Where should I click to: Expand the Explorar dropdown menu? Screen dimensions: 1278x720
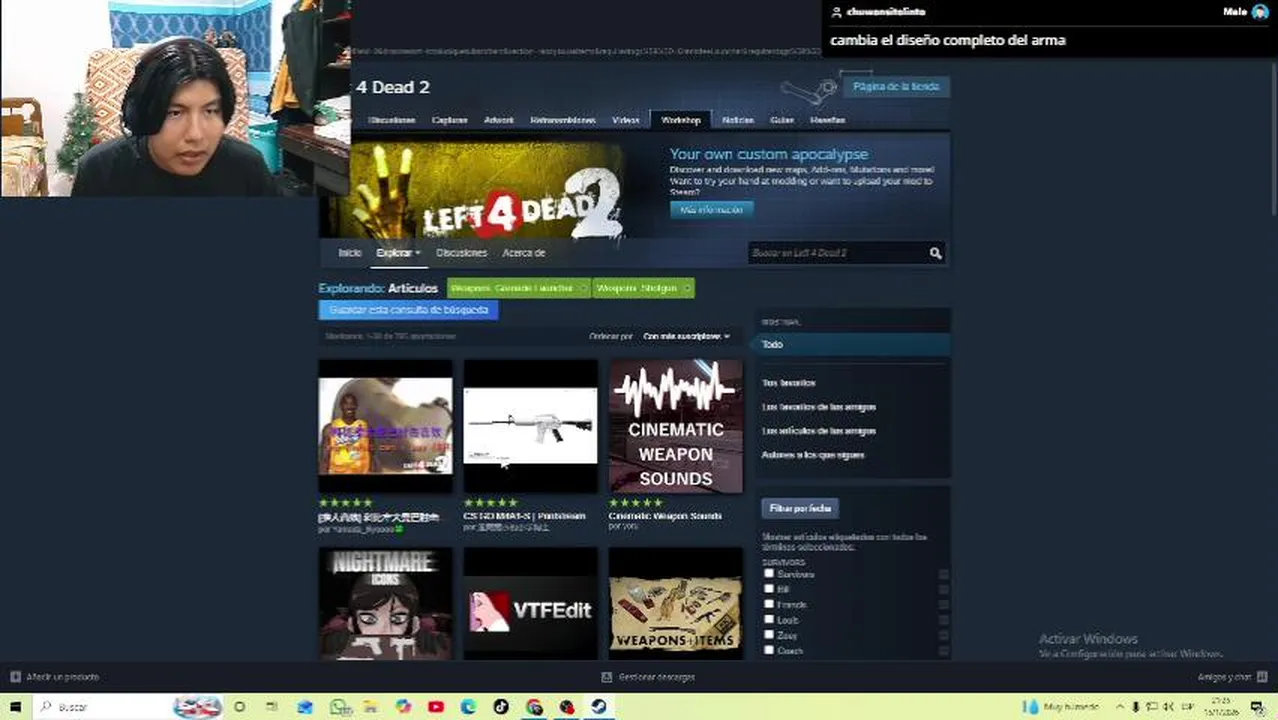coord(398,253)
